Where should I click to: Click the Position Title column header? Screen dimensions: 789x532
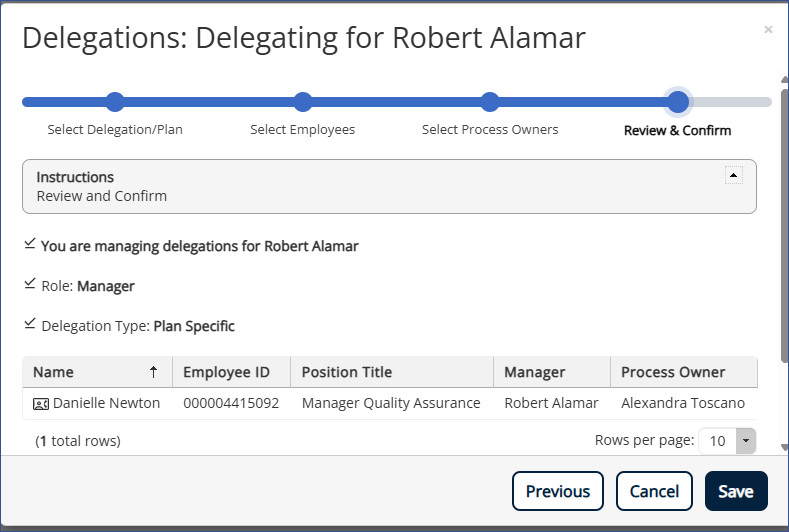pyautogui.click(x=392, y=372)
